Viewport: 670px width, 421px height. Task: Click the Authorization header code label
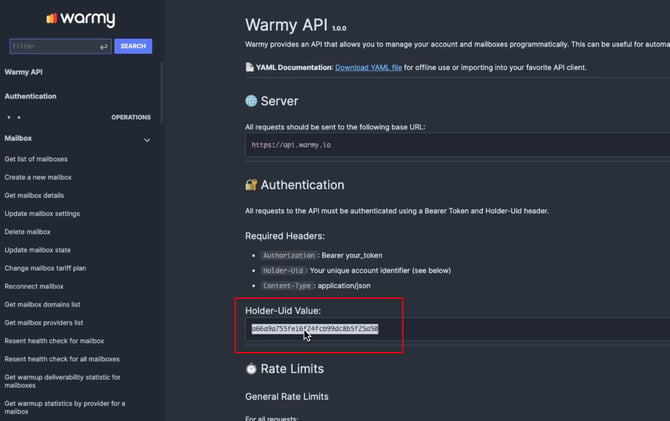[289, 255]
